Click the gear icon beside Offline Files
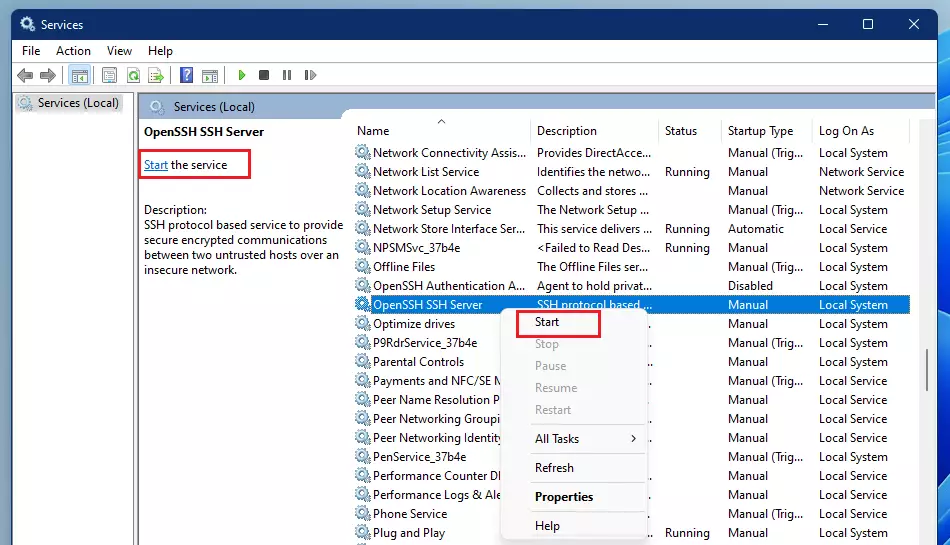This screenshot has width=950, height=545. [362, 266]
